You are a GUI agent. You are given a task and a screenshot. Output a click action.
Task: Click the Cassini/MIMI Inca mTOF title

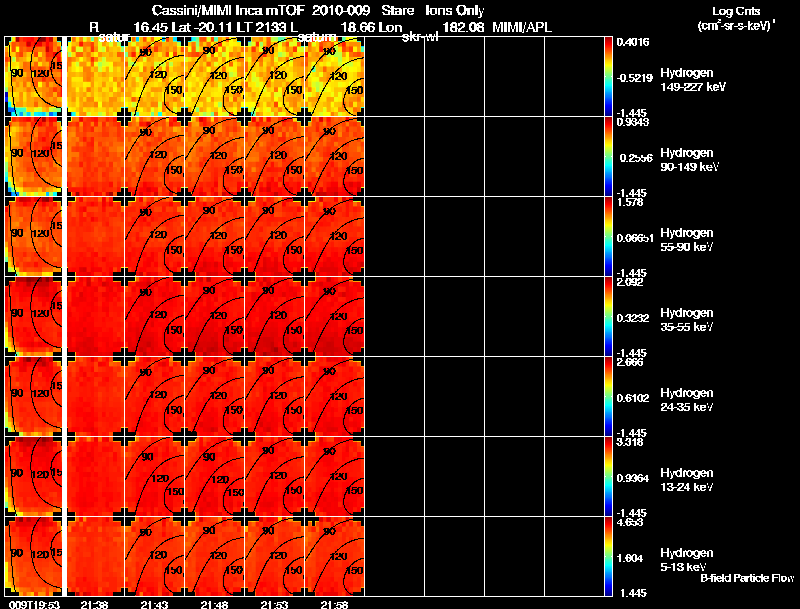click(x=228, y=10)
